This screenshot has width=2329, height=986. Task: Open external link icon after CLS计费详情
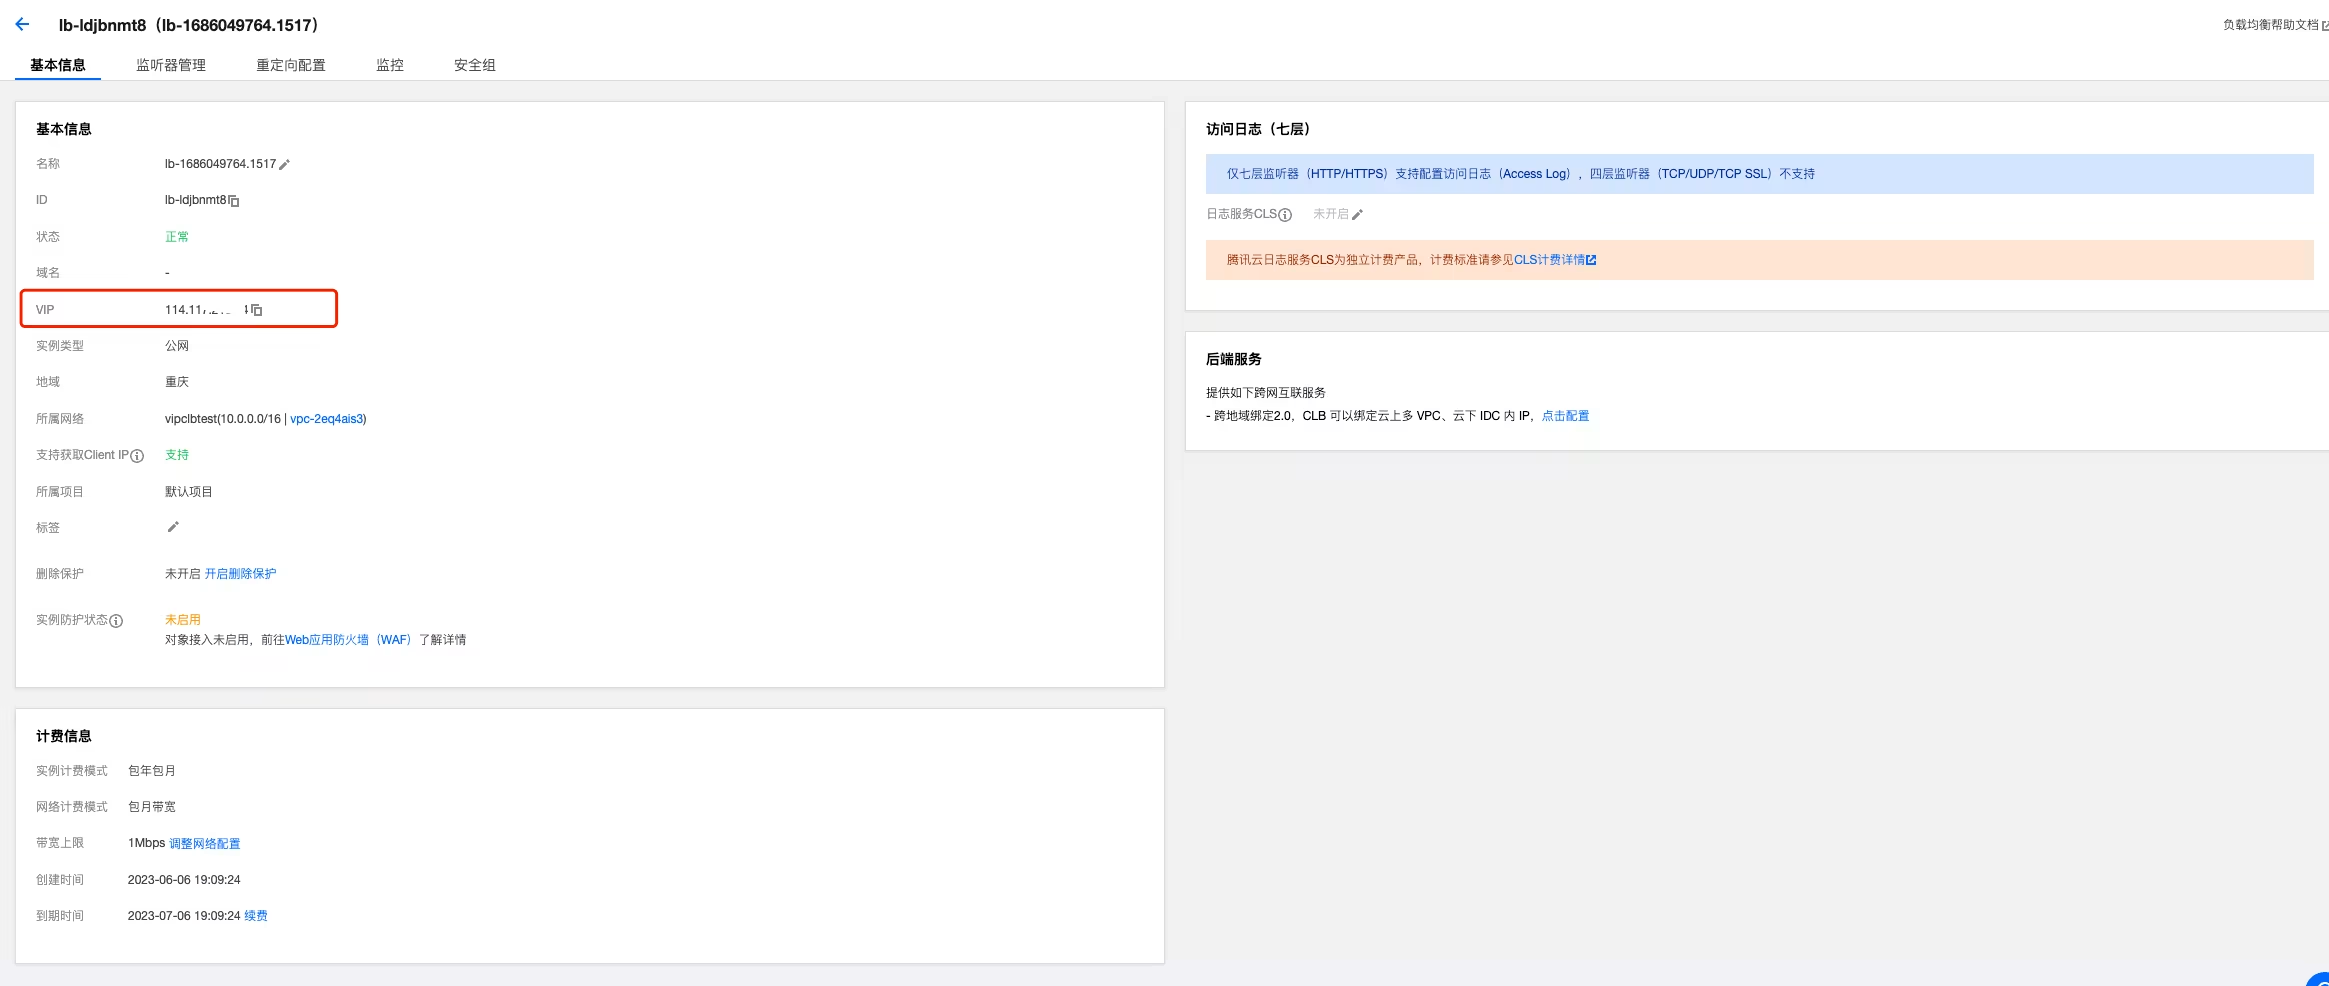click(1591, 260)
